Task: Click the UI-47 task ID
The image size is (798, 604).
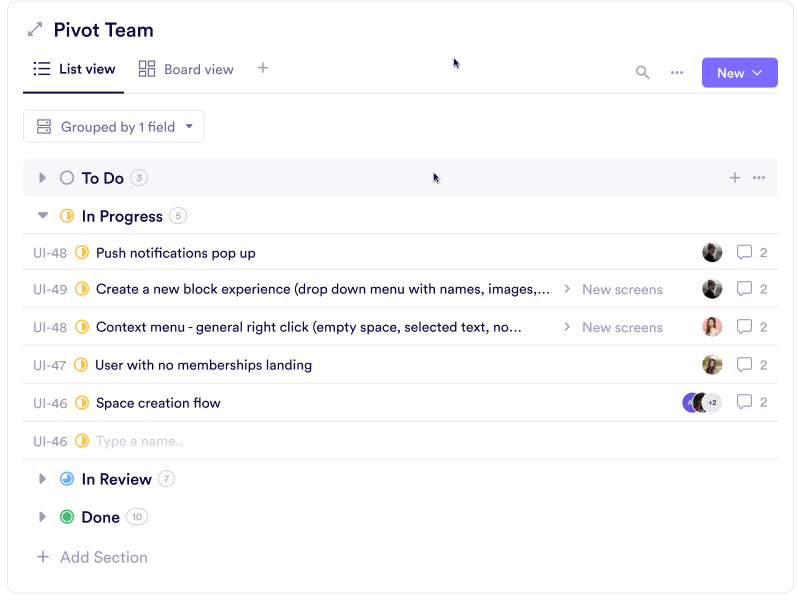Action: pos(49,365)
